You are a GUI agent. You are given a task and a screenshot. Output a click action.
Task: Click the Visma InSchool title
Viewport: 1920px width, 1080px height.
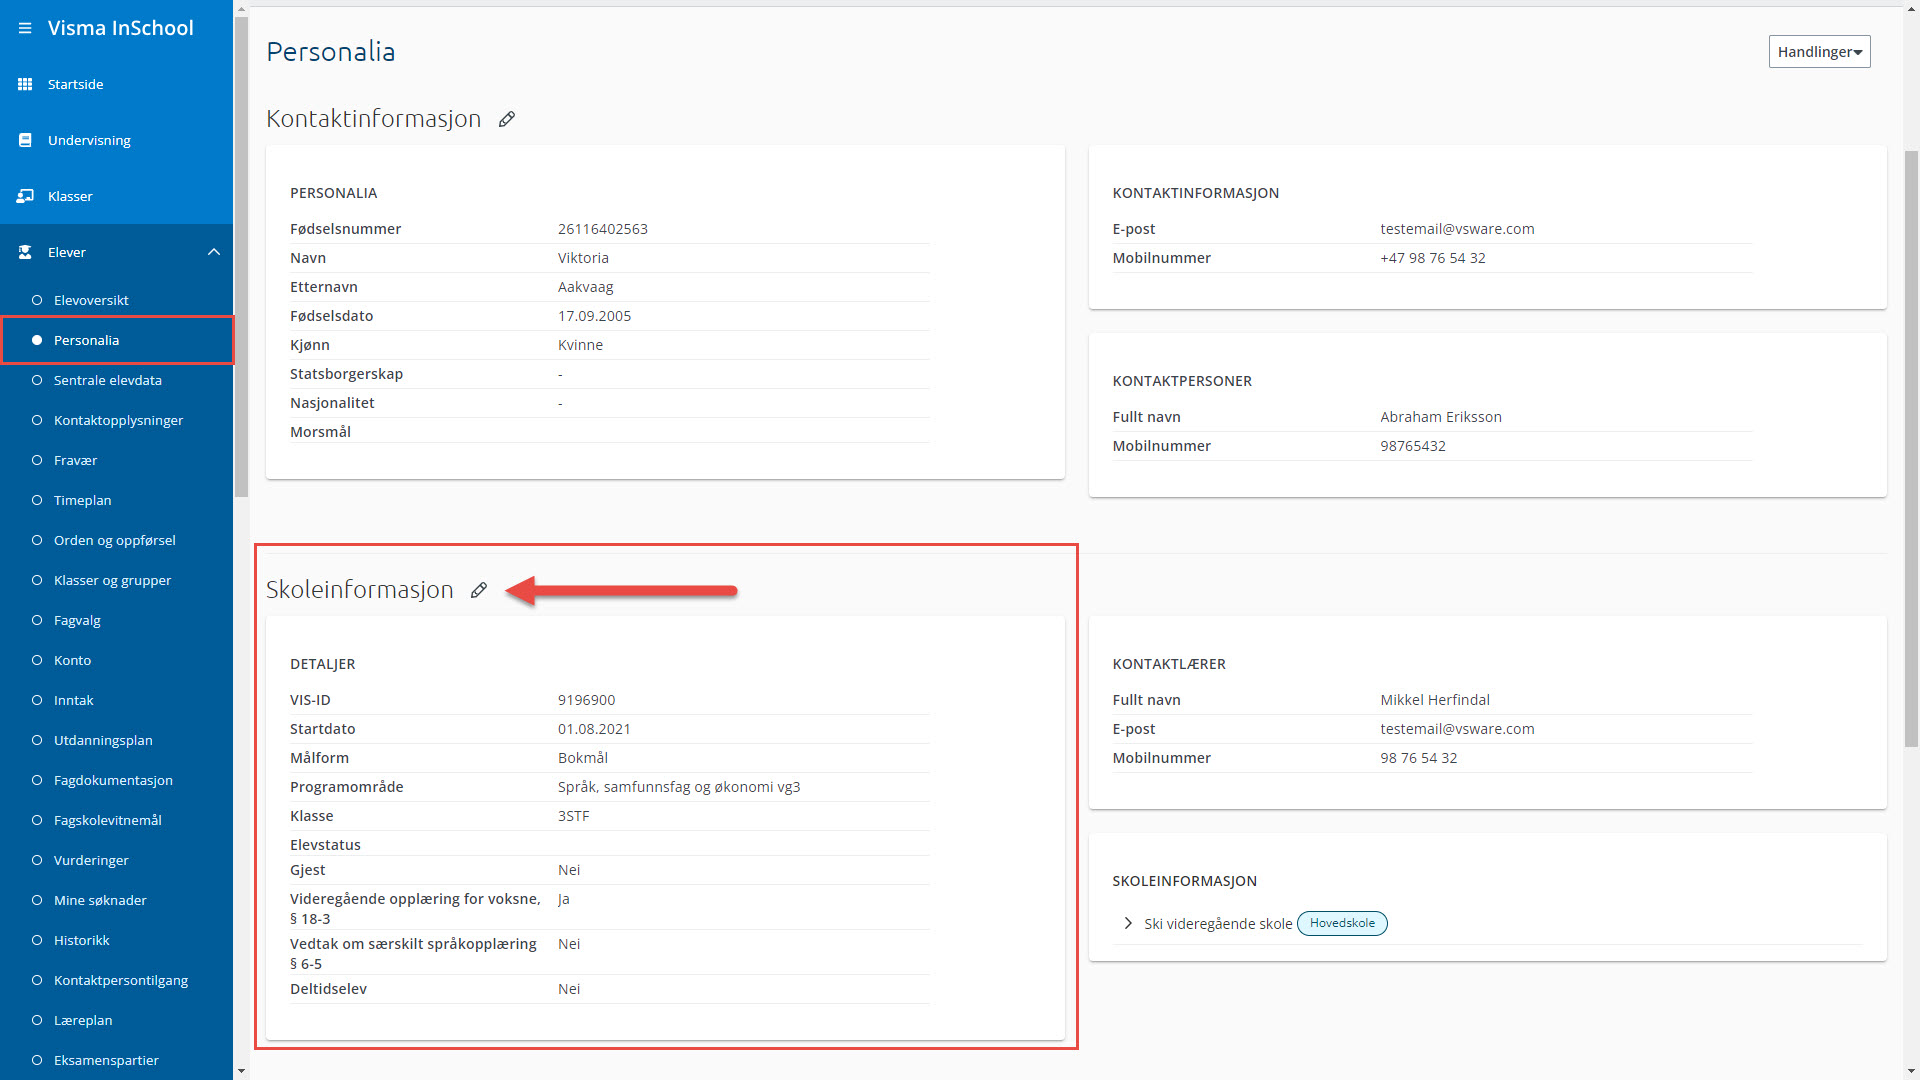click(121, 28)
